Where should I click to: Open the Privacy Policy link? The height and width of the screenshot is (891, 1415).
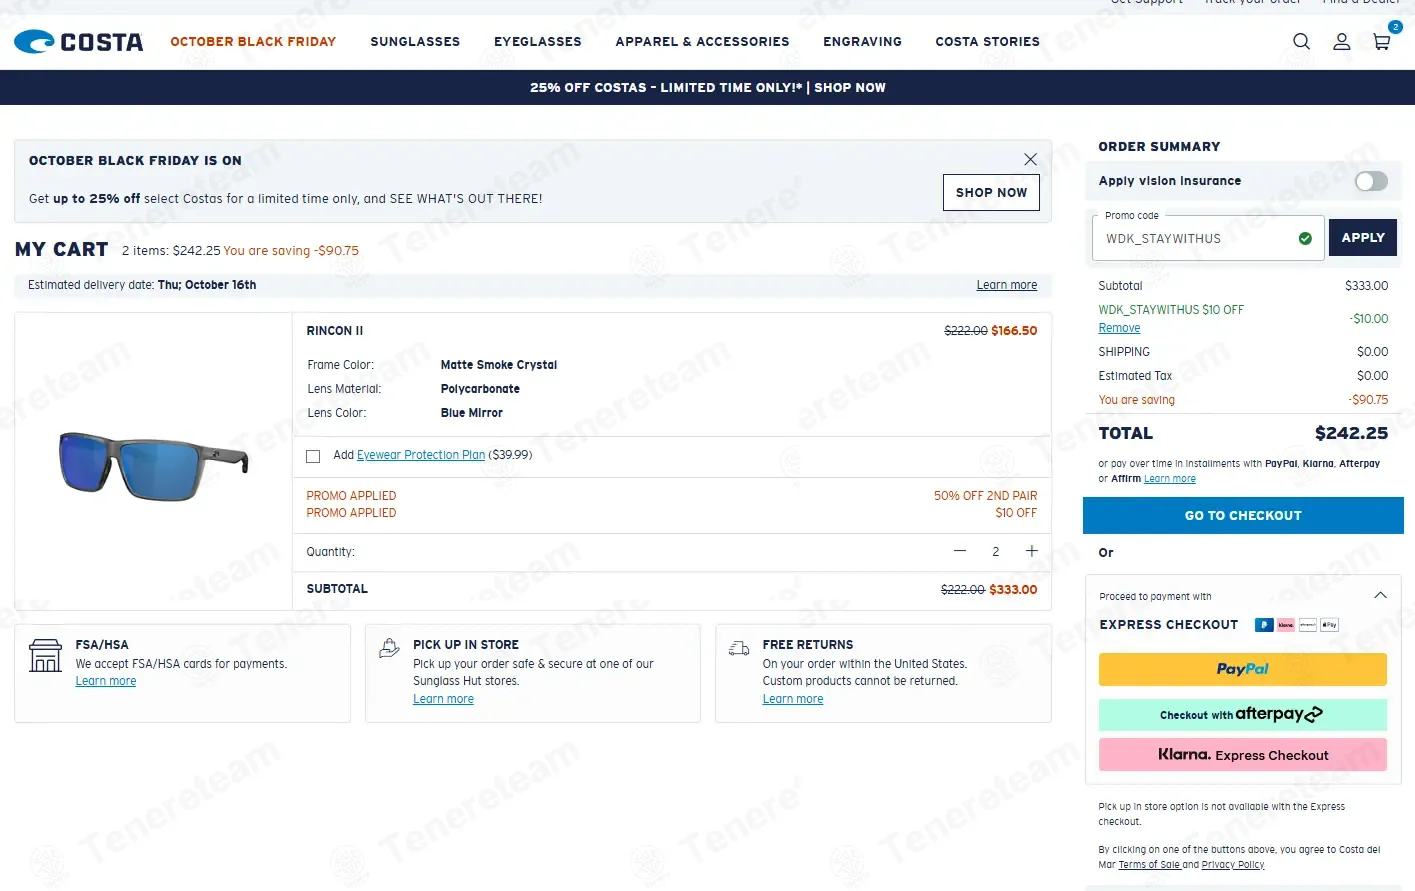(x=1233, y=865)
